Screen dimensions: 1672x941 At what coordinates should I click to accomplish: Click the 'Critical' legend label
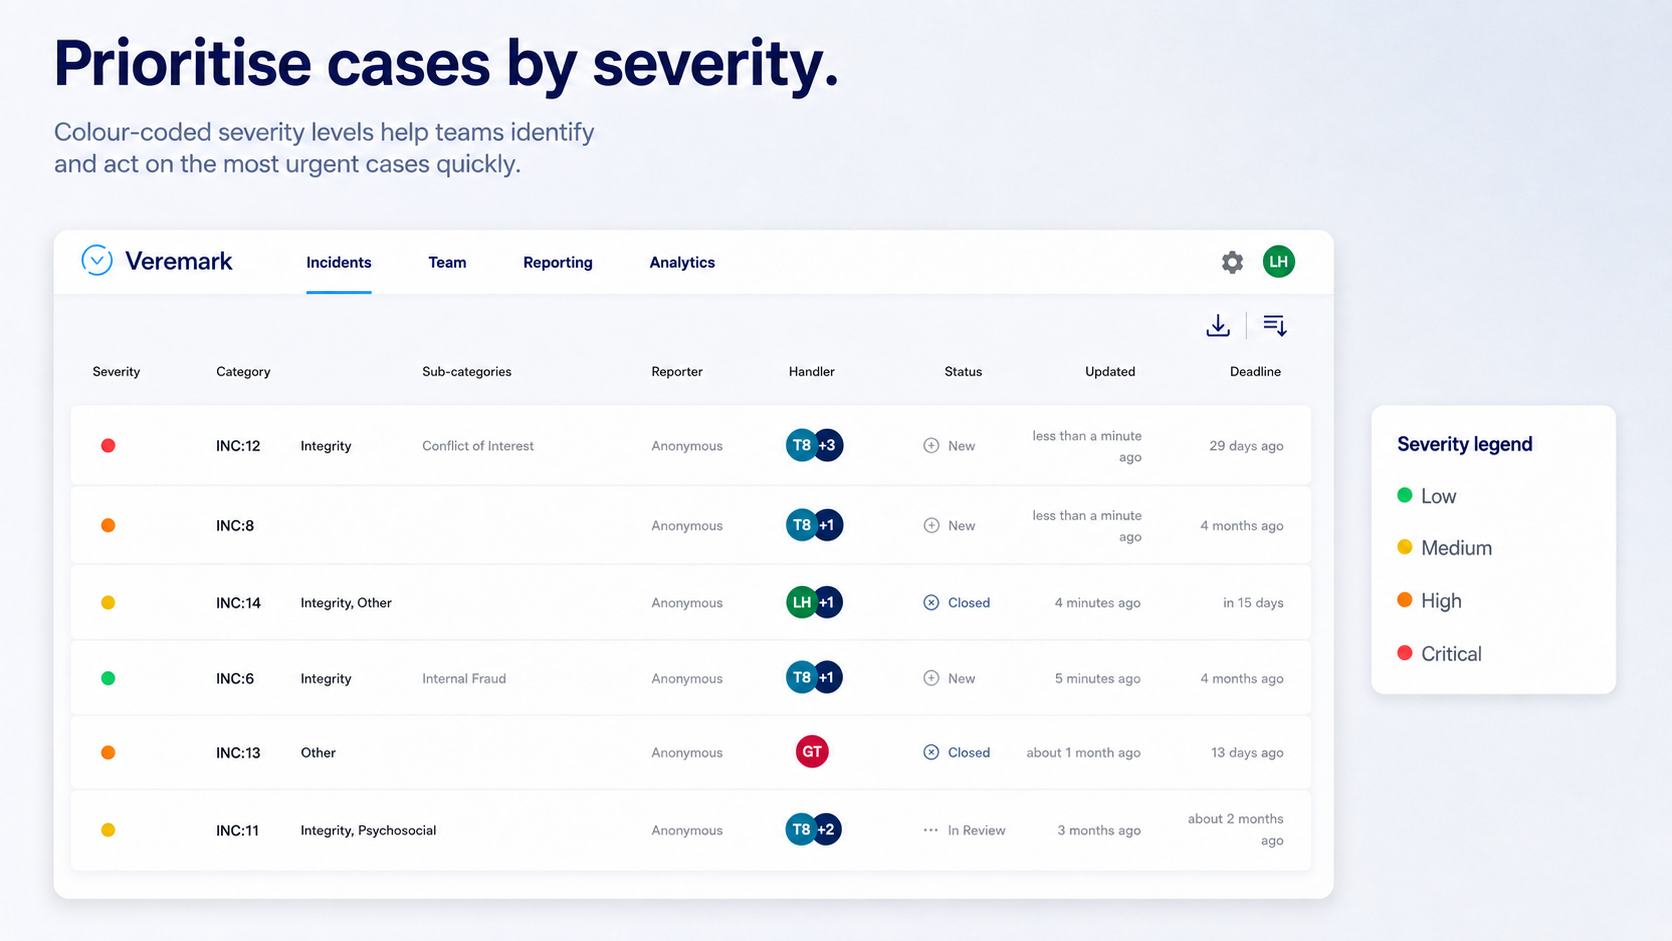click(1451, 653)
